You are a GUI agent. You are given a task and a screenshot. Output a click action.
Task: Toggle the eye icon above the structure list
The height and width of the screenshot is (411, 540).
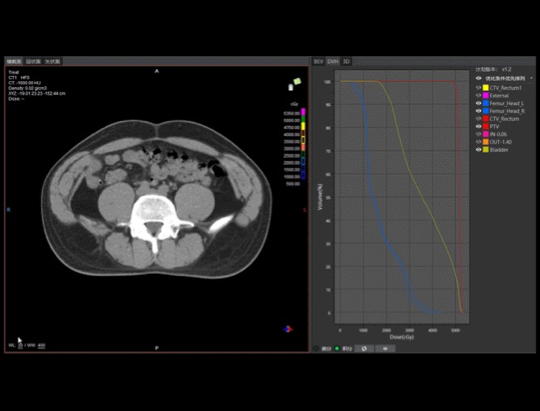coord(478,79)
